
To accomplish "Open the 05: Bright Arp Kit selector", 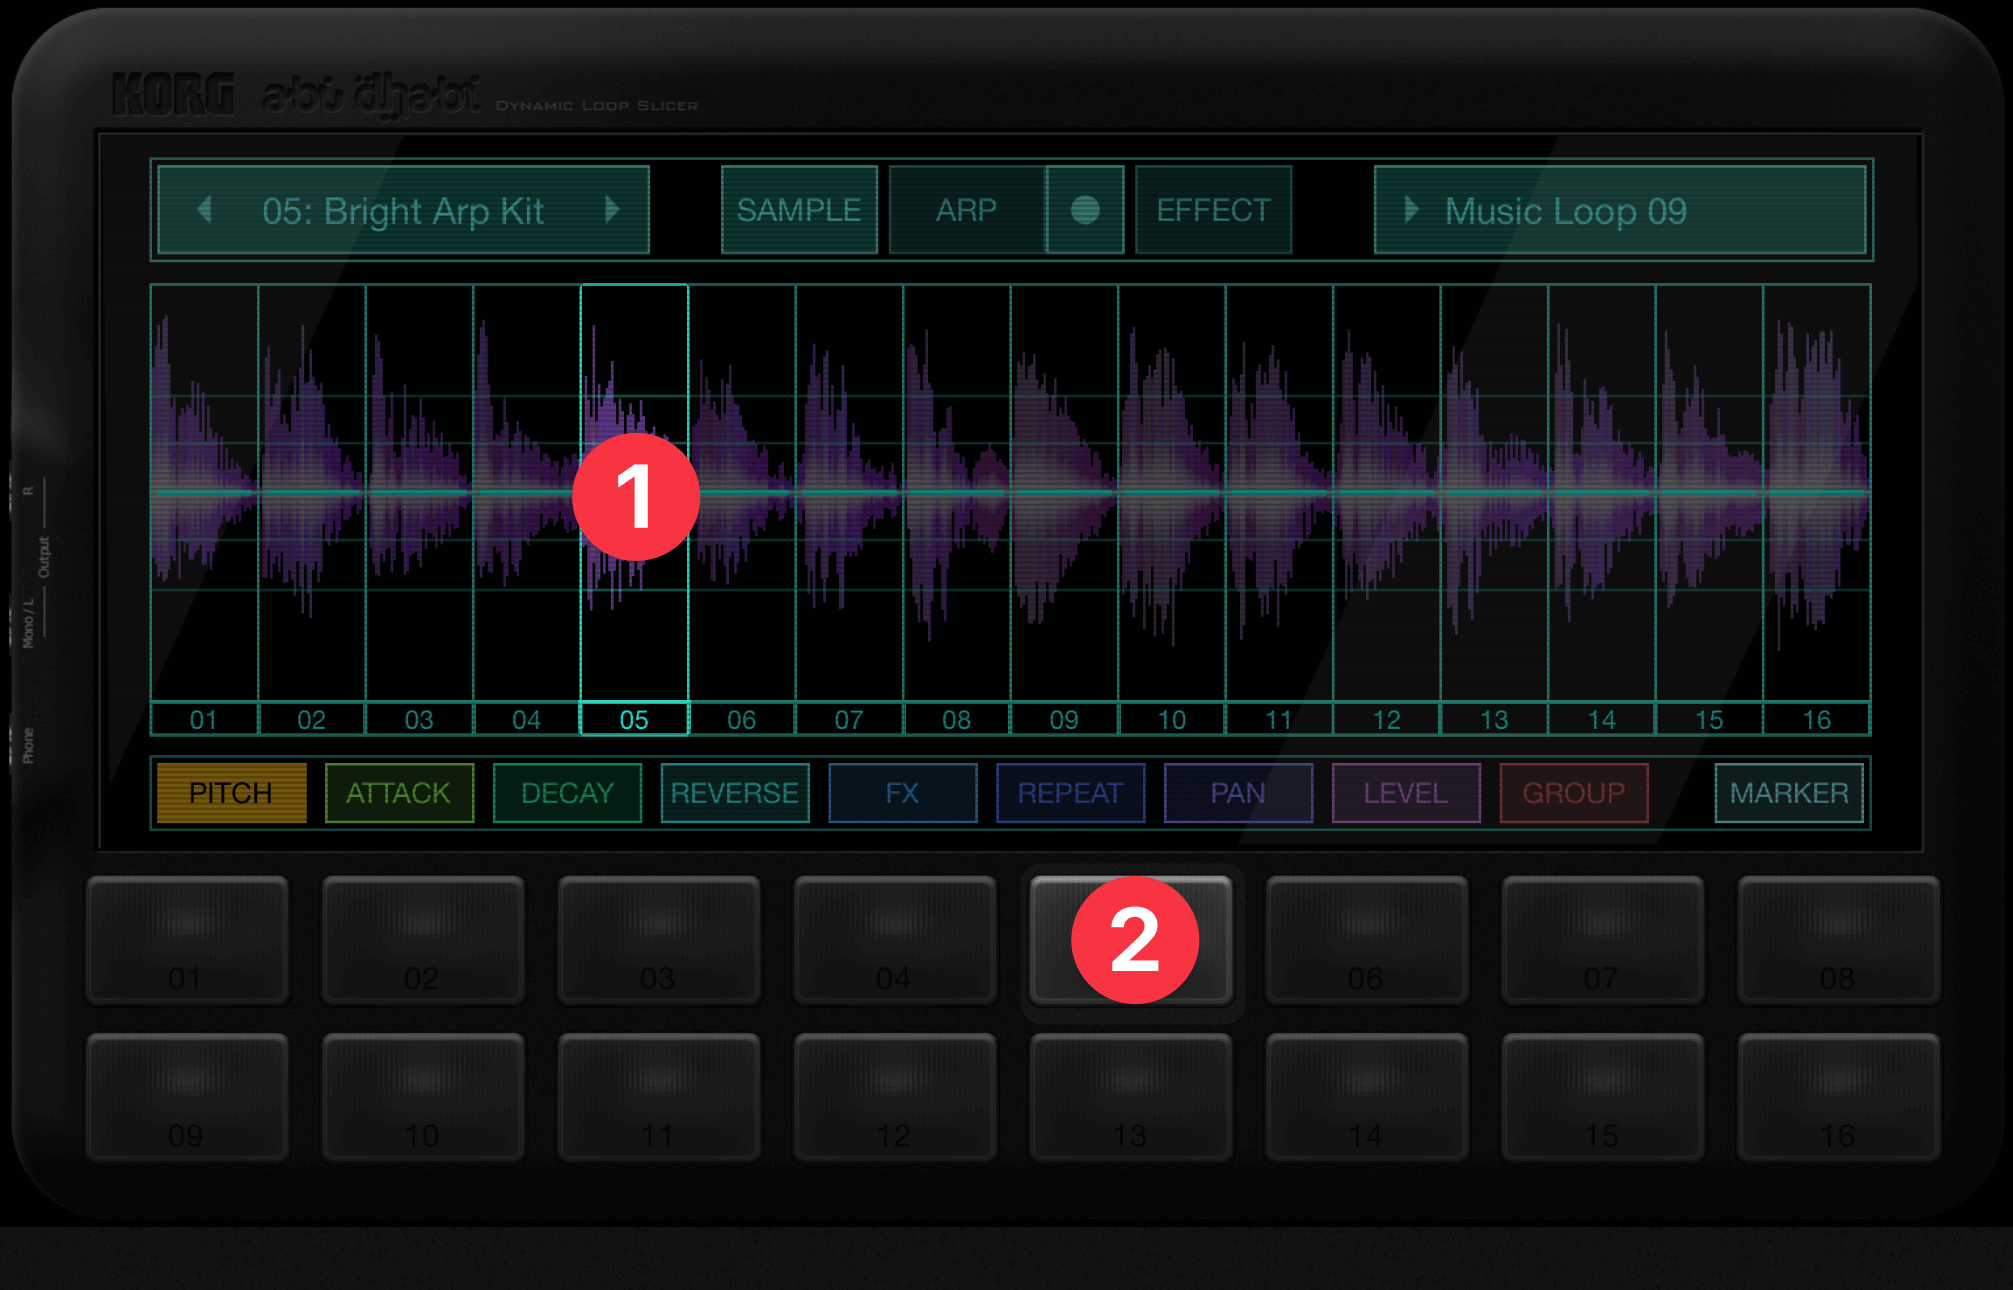I will tap(403, 210).
